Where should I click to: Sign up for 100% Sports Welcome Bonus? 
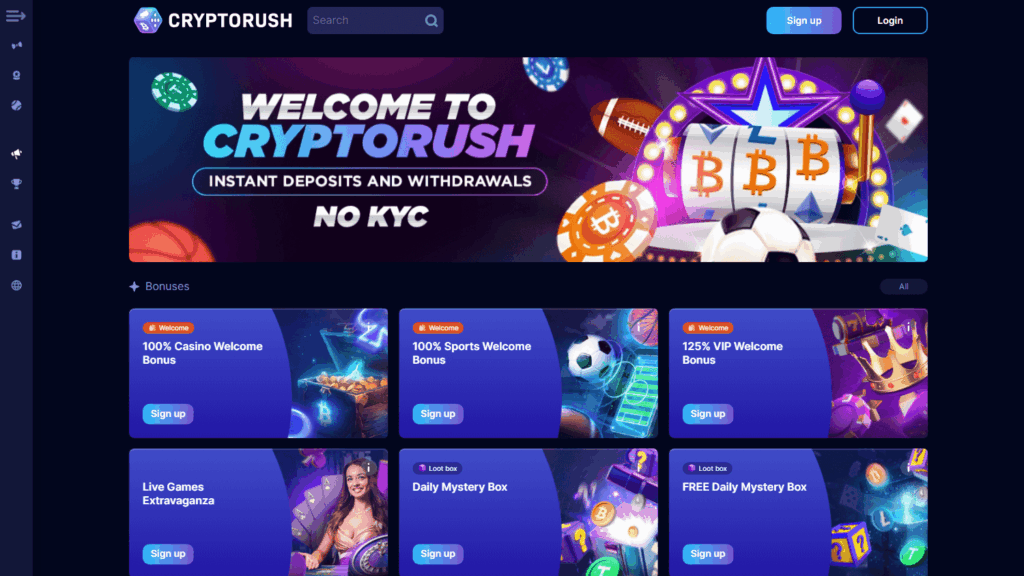coord(438,413)
